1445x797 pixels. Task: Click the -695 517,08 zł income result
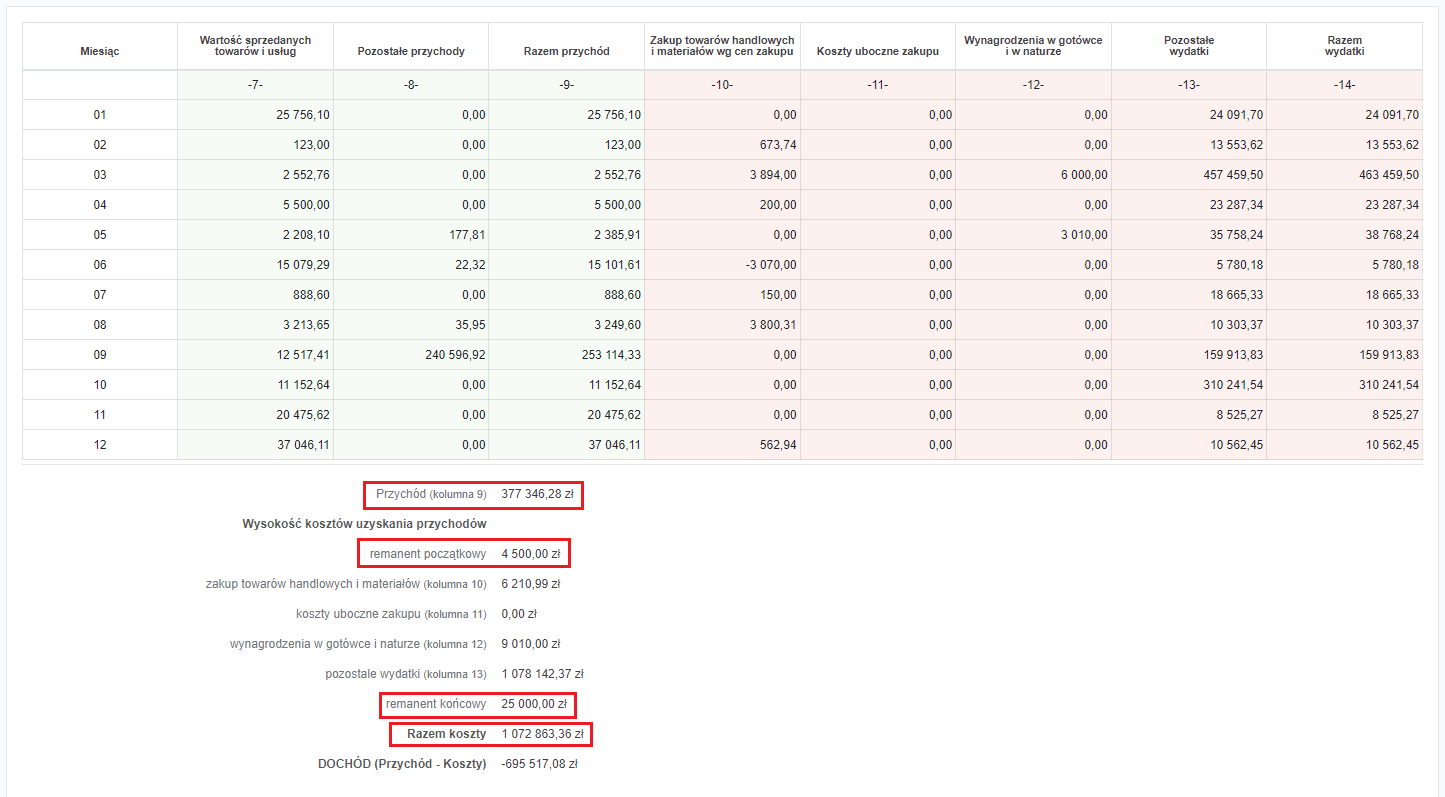click(x=540, y=764)
